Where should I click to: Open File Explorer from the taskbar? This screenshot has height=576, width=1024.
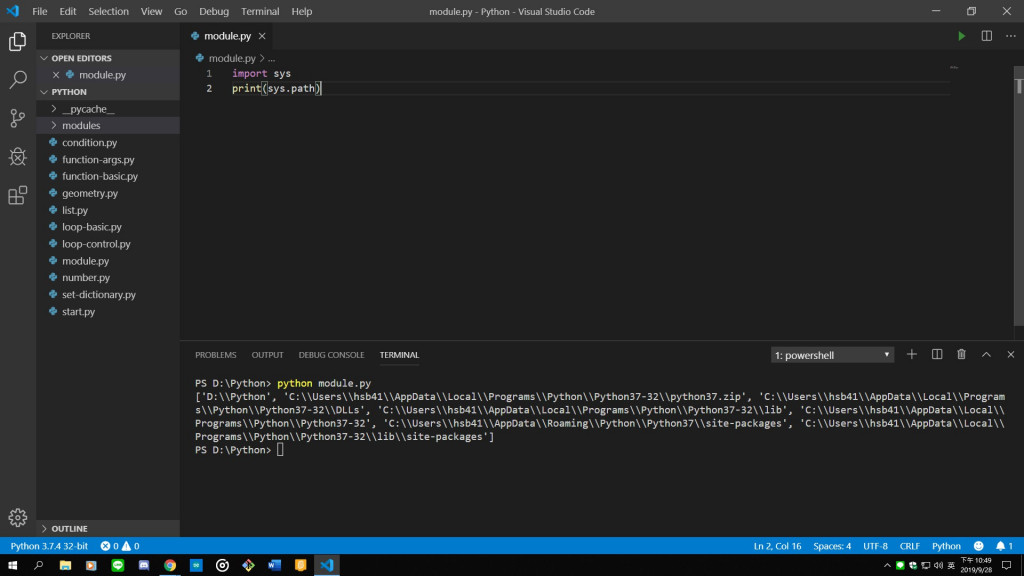pyautogui.click(x=65, y=566)
